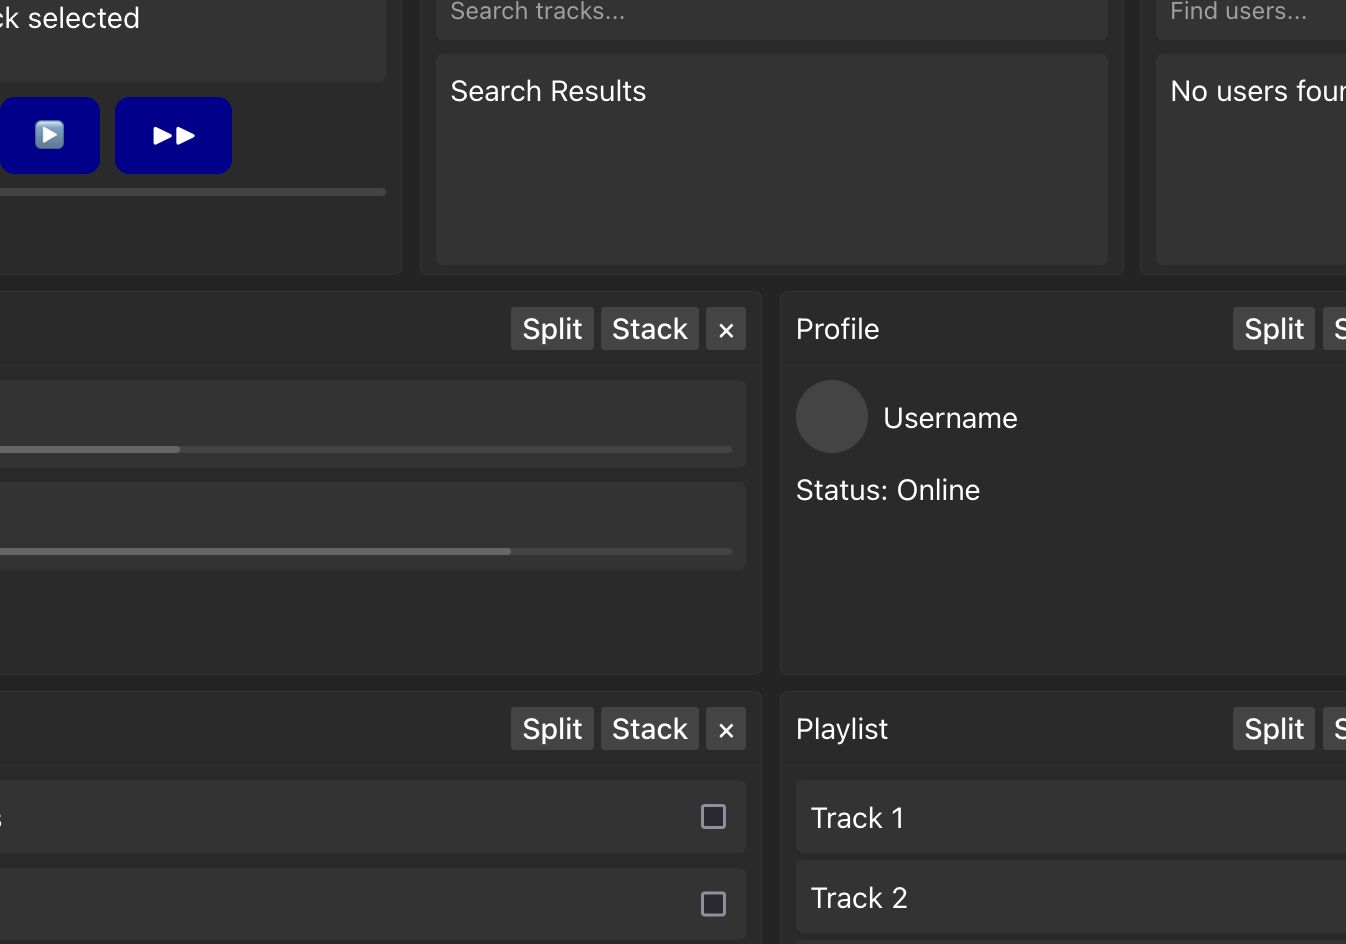
Task: Click the Status: Online text
Action: click(x=888, y=490)
